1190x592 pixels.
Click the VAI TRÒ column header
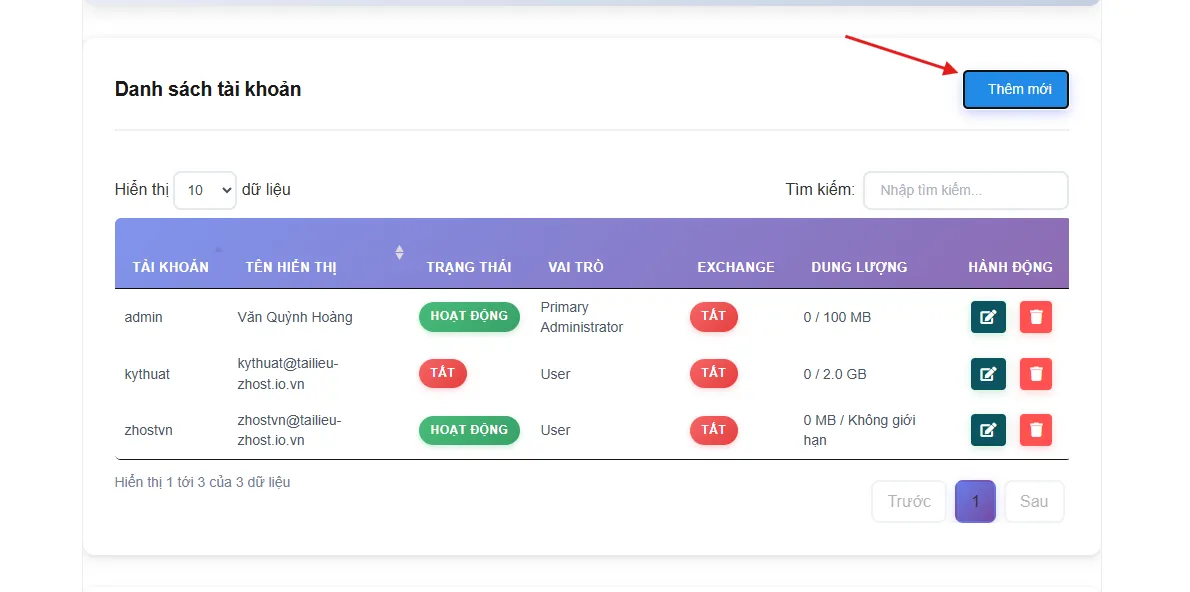(x=576, y=267)
